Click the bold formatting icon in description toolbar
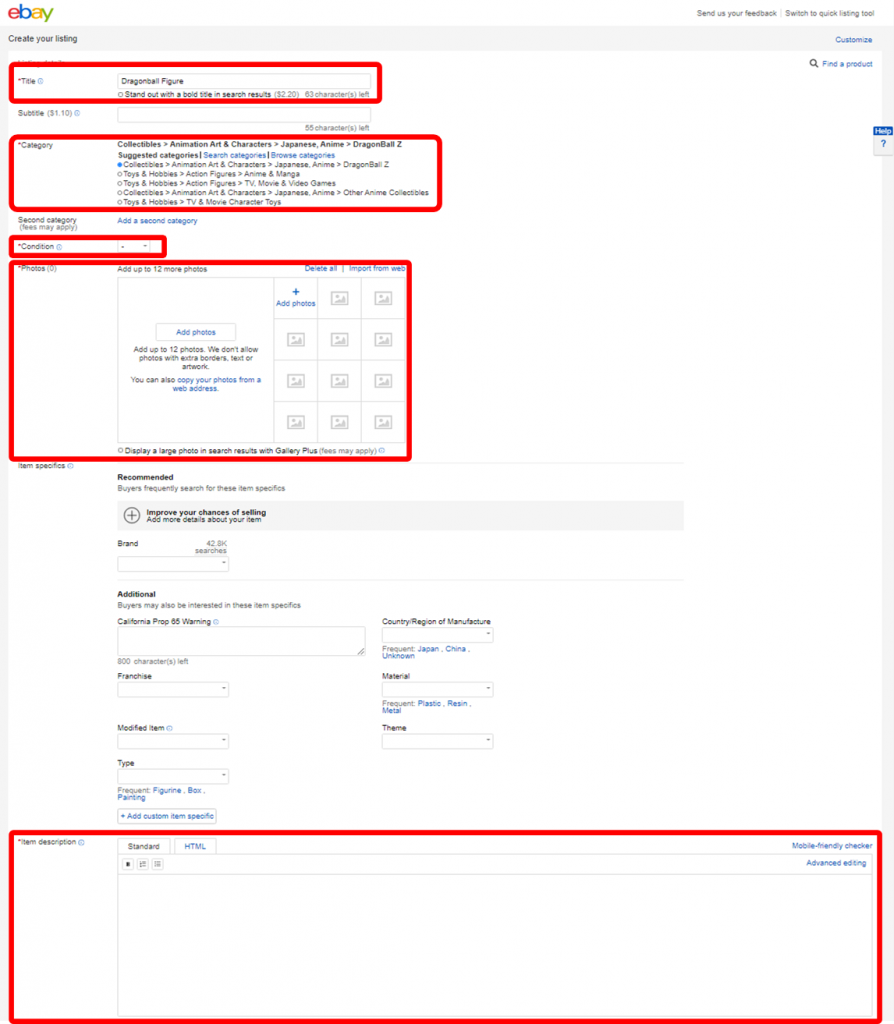Viewport: 894px width, 1024px height. point(128,864)
